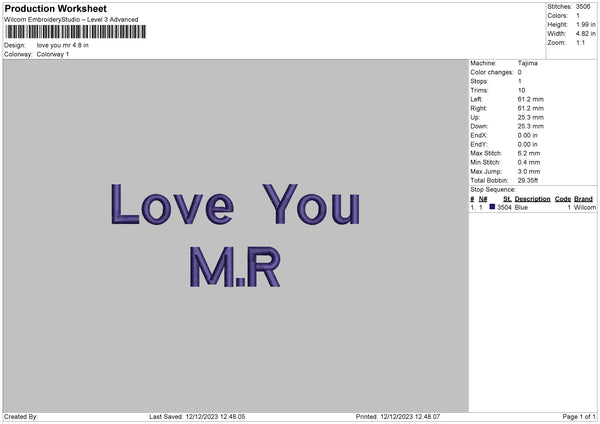Viewport: 600px width, 424px height.
Task: Click the Description column header
Action: point(532,199)
